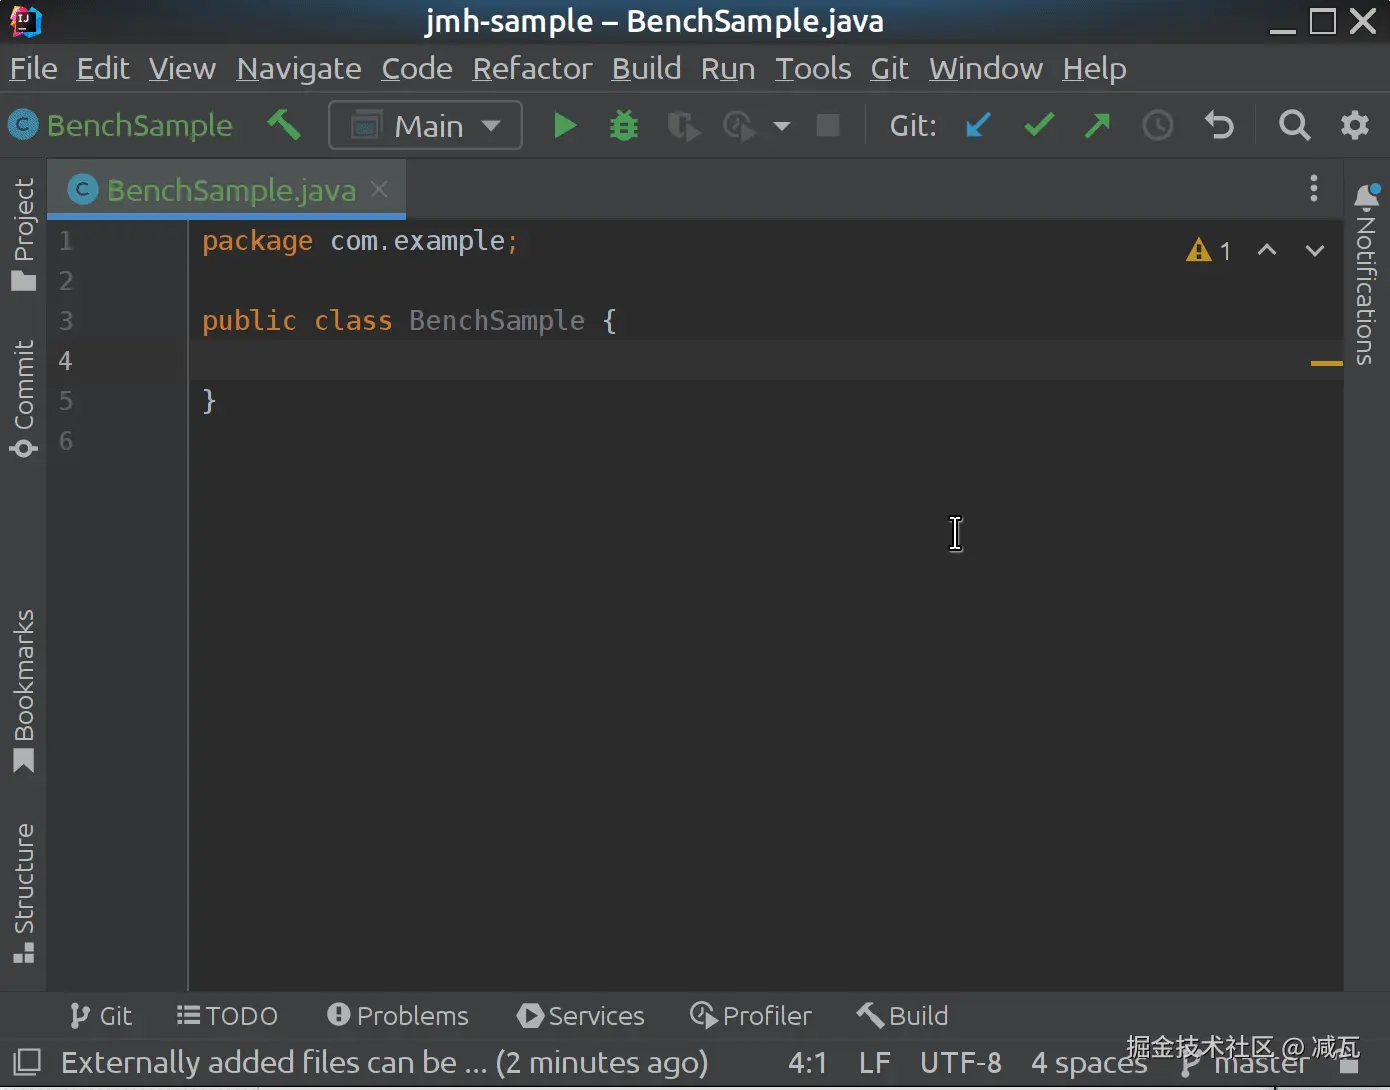Rollback changes with undo arrow icon

(1219, 125)
